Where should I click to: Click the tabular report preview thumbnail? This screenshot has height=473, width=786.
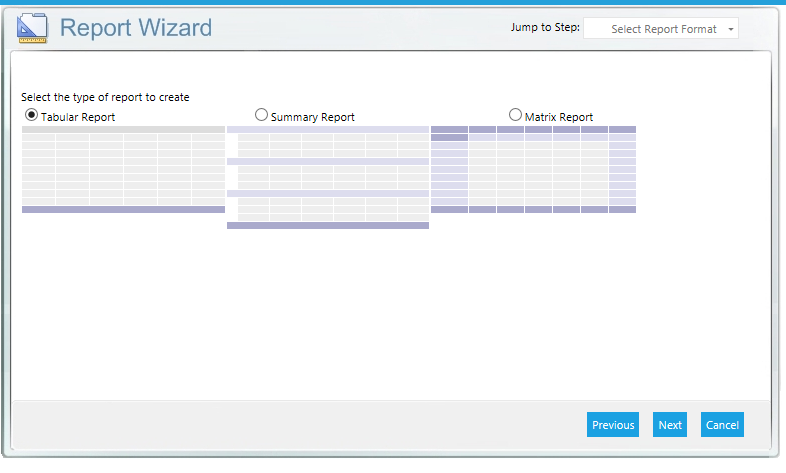tap(123, 170)
